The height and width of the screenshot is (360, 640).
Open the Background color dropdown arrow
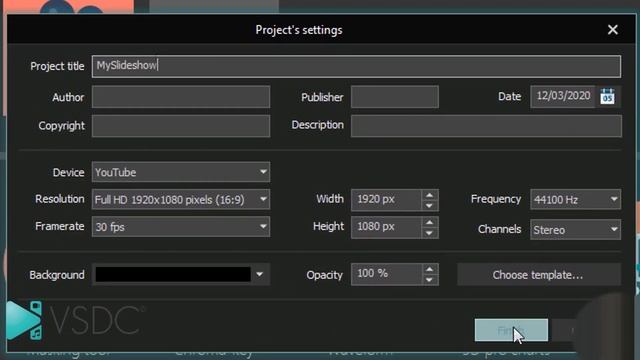coord(260,275)
